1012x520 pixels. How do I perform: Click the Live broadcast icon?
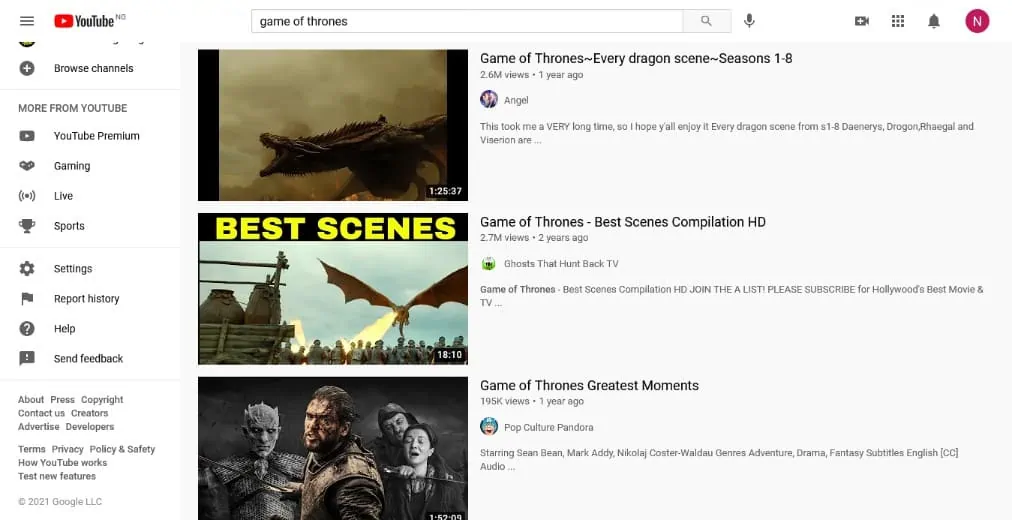pyautogui.click(x=27, y=196)
